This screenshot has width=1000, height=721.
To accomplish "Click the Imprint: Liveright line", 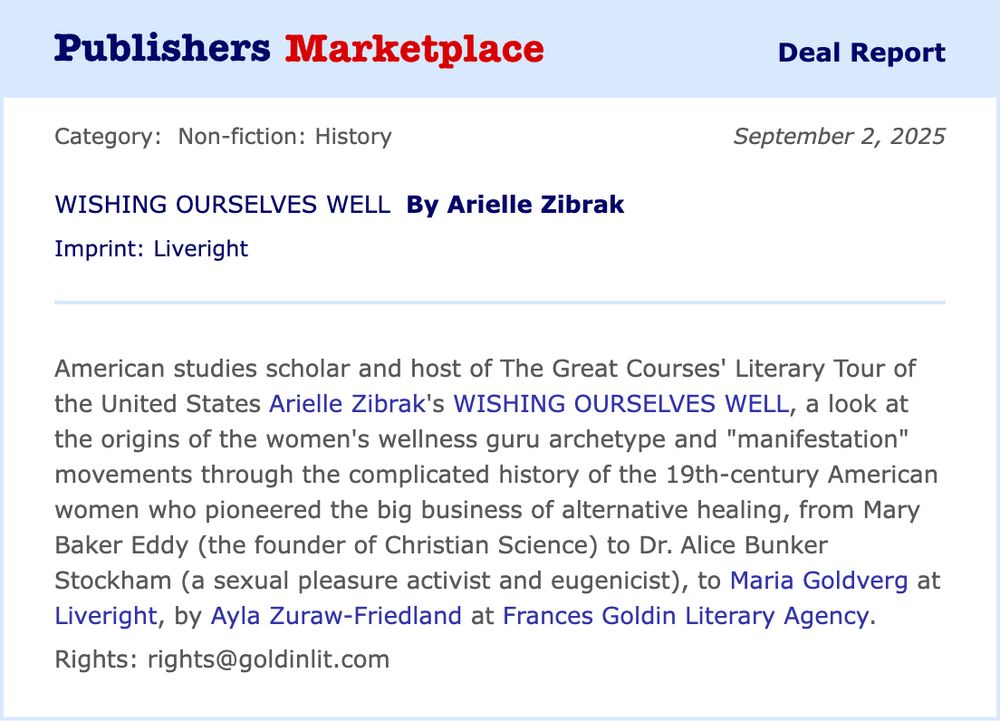I will tap(151, 249).
